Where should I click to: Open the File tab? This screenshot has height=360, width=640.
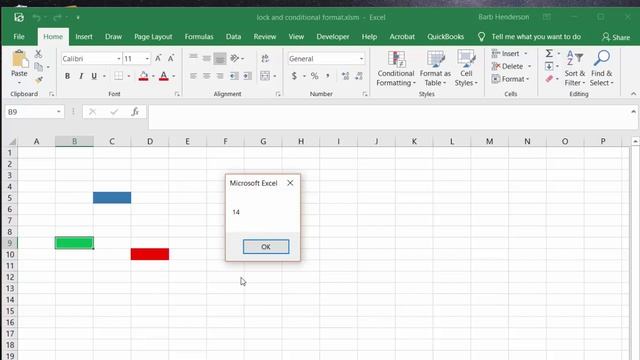pos(19,37)
